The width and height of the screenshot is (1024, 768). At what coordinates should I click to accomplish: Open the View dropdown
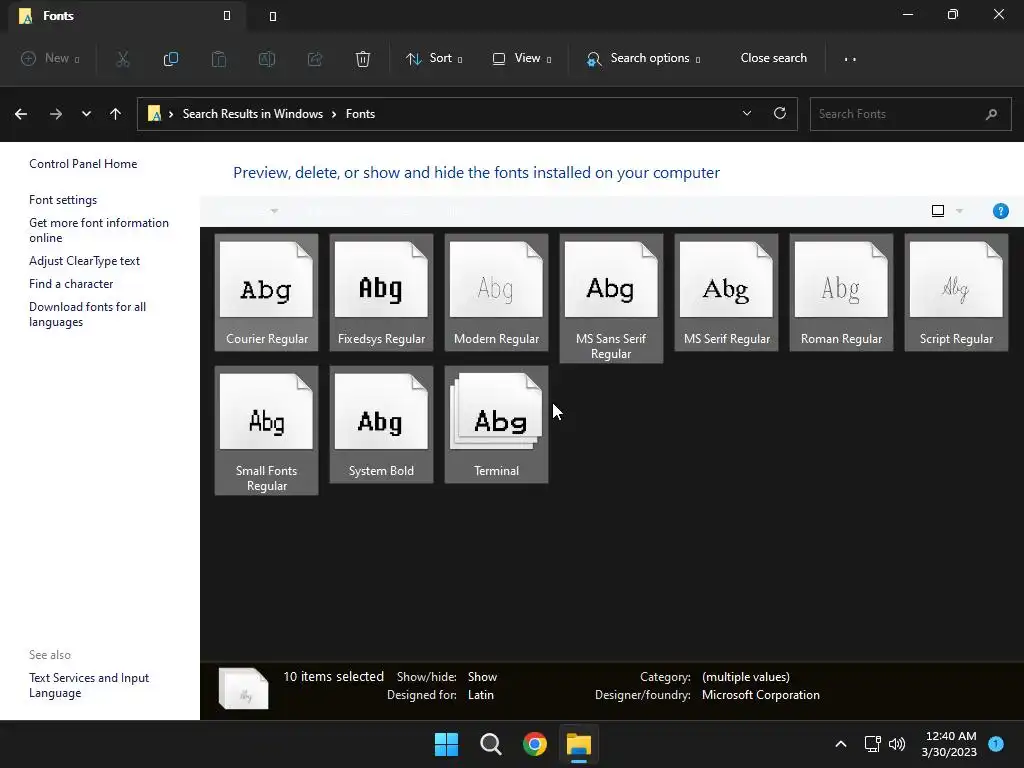click(x=522, y=58)
